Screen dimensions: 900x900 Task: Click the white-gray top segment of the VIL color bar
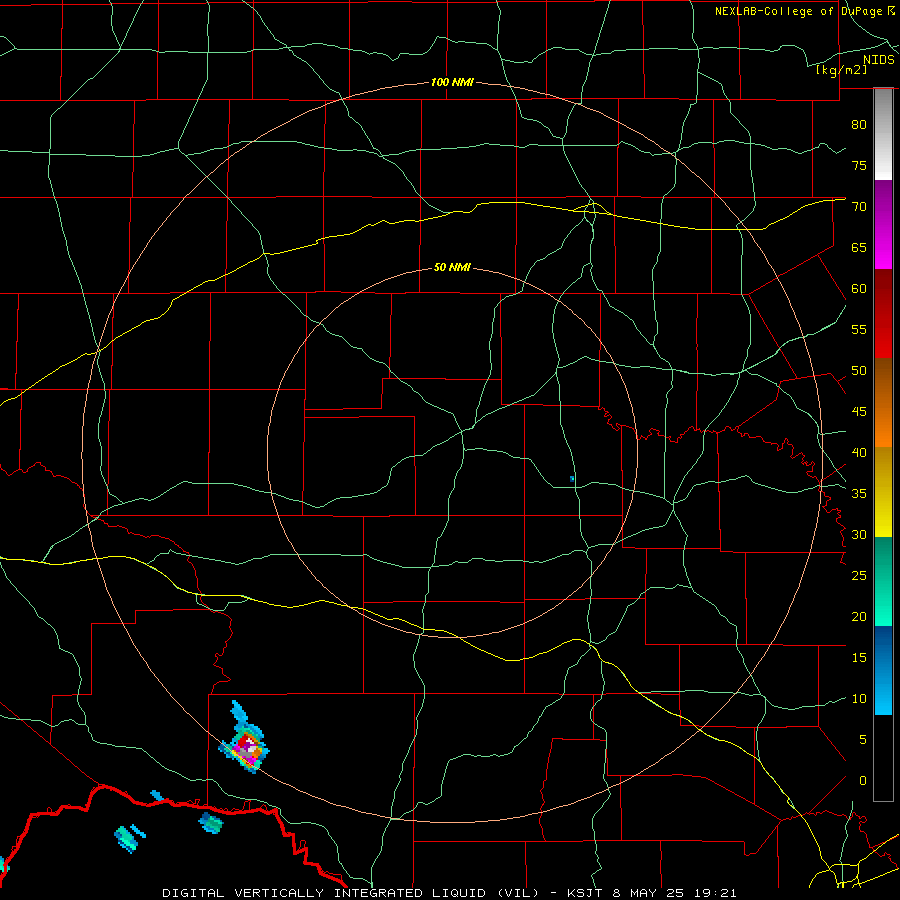(x=883, y=134)
